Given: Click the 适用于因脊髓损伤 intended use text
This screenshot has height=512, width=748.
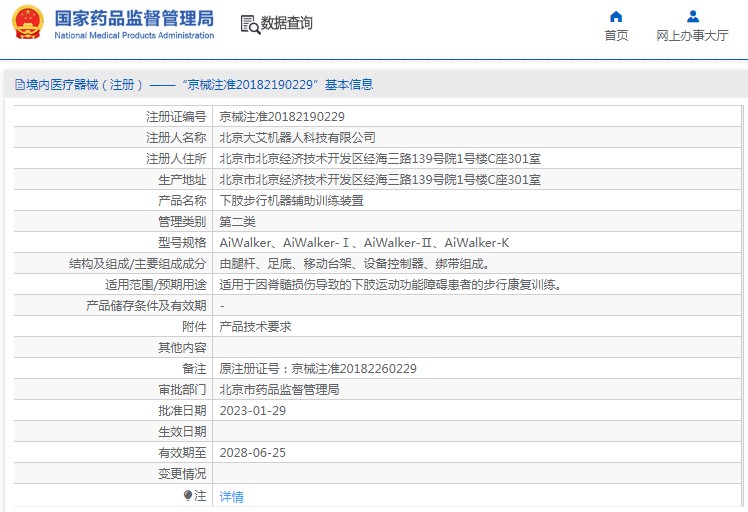Looking at the screenshot, I should pyautogui.click(x=391, y=285).
